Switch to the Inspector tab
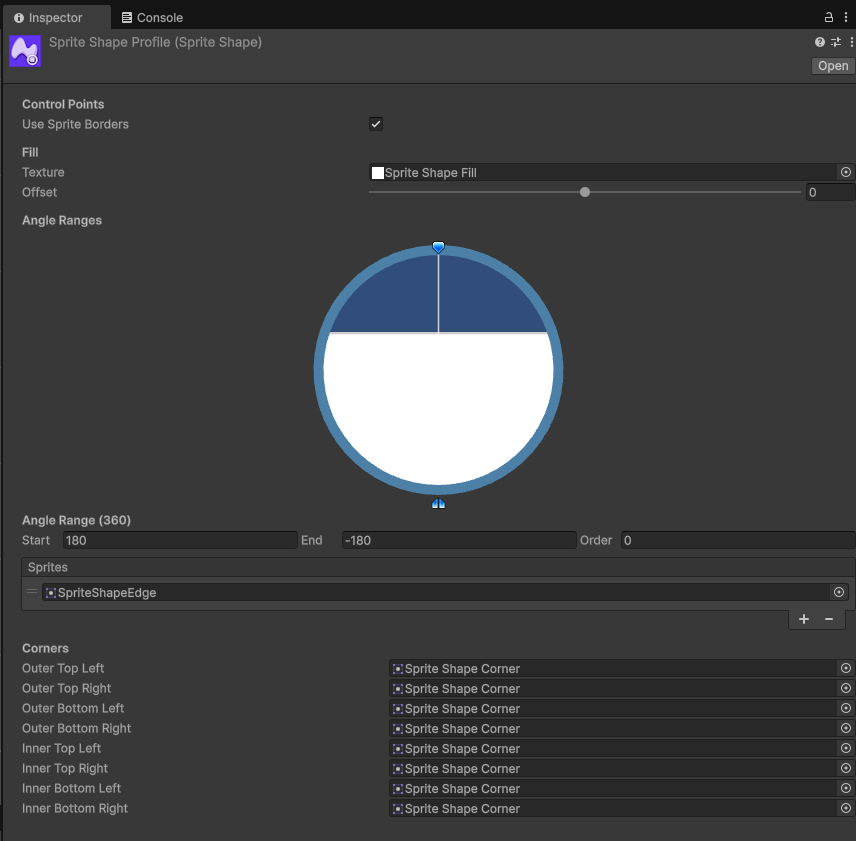 click(55, 17)
